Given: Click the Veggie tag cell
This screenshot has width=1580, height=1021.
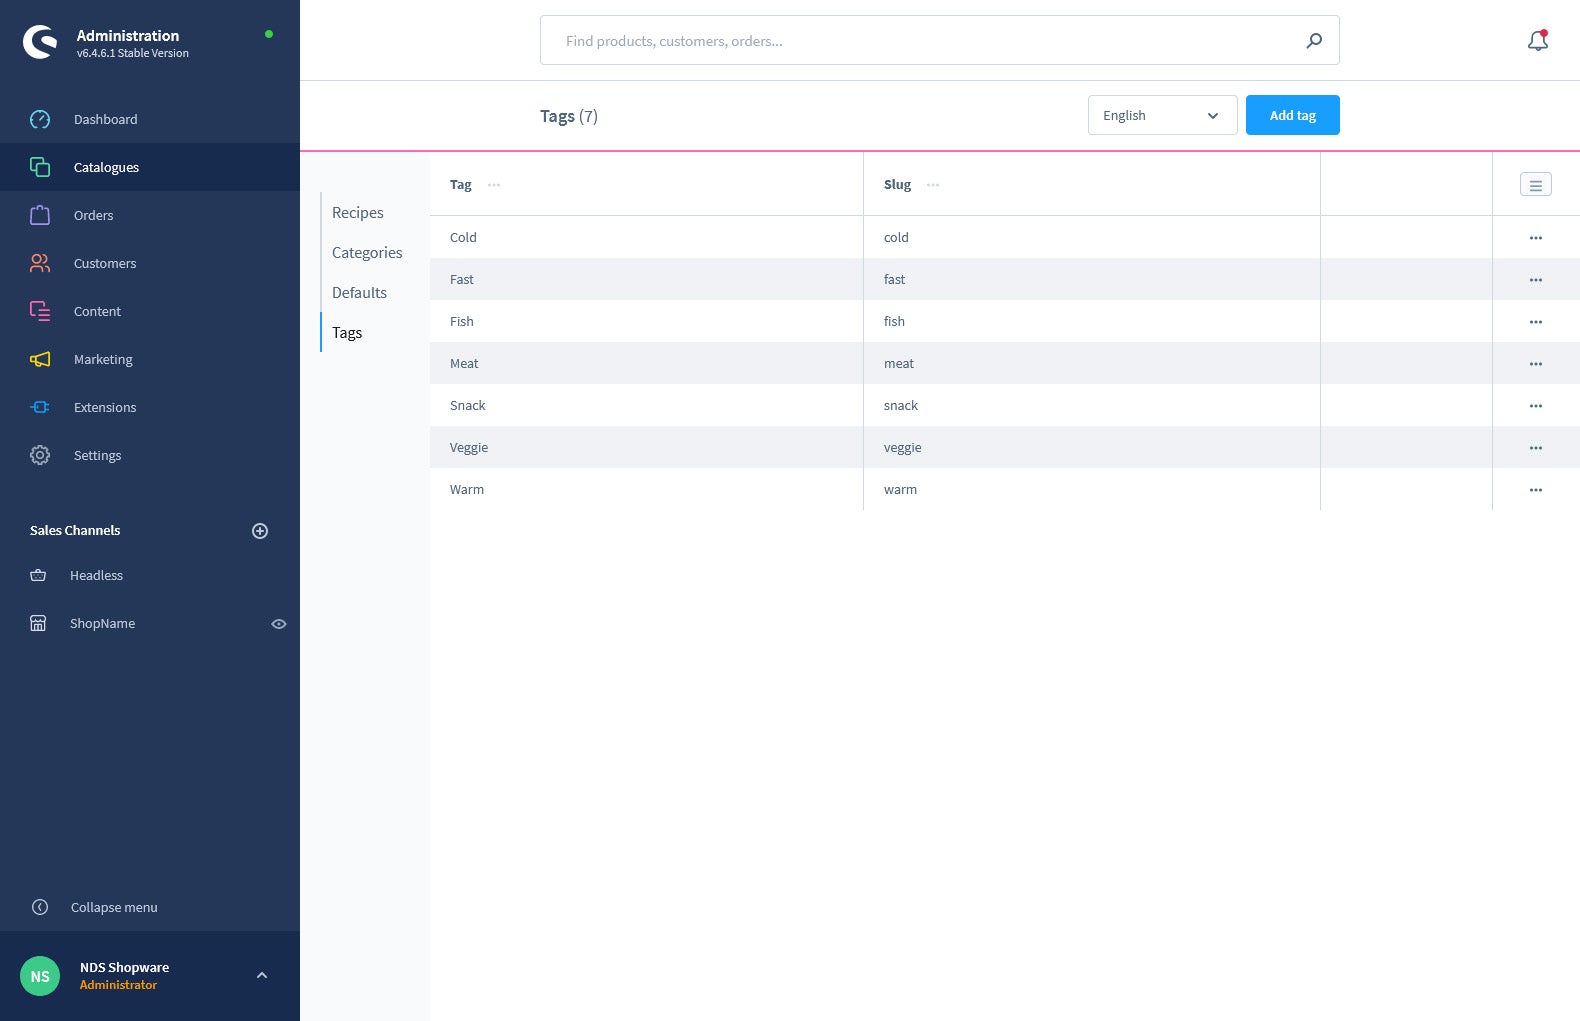Looking at the screenshot, I should coord(646,447).
